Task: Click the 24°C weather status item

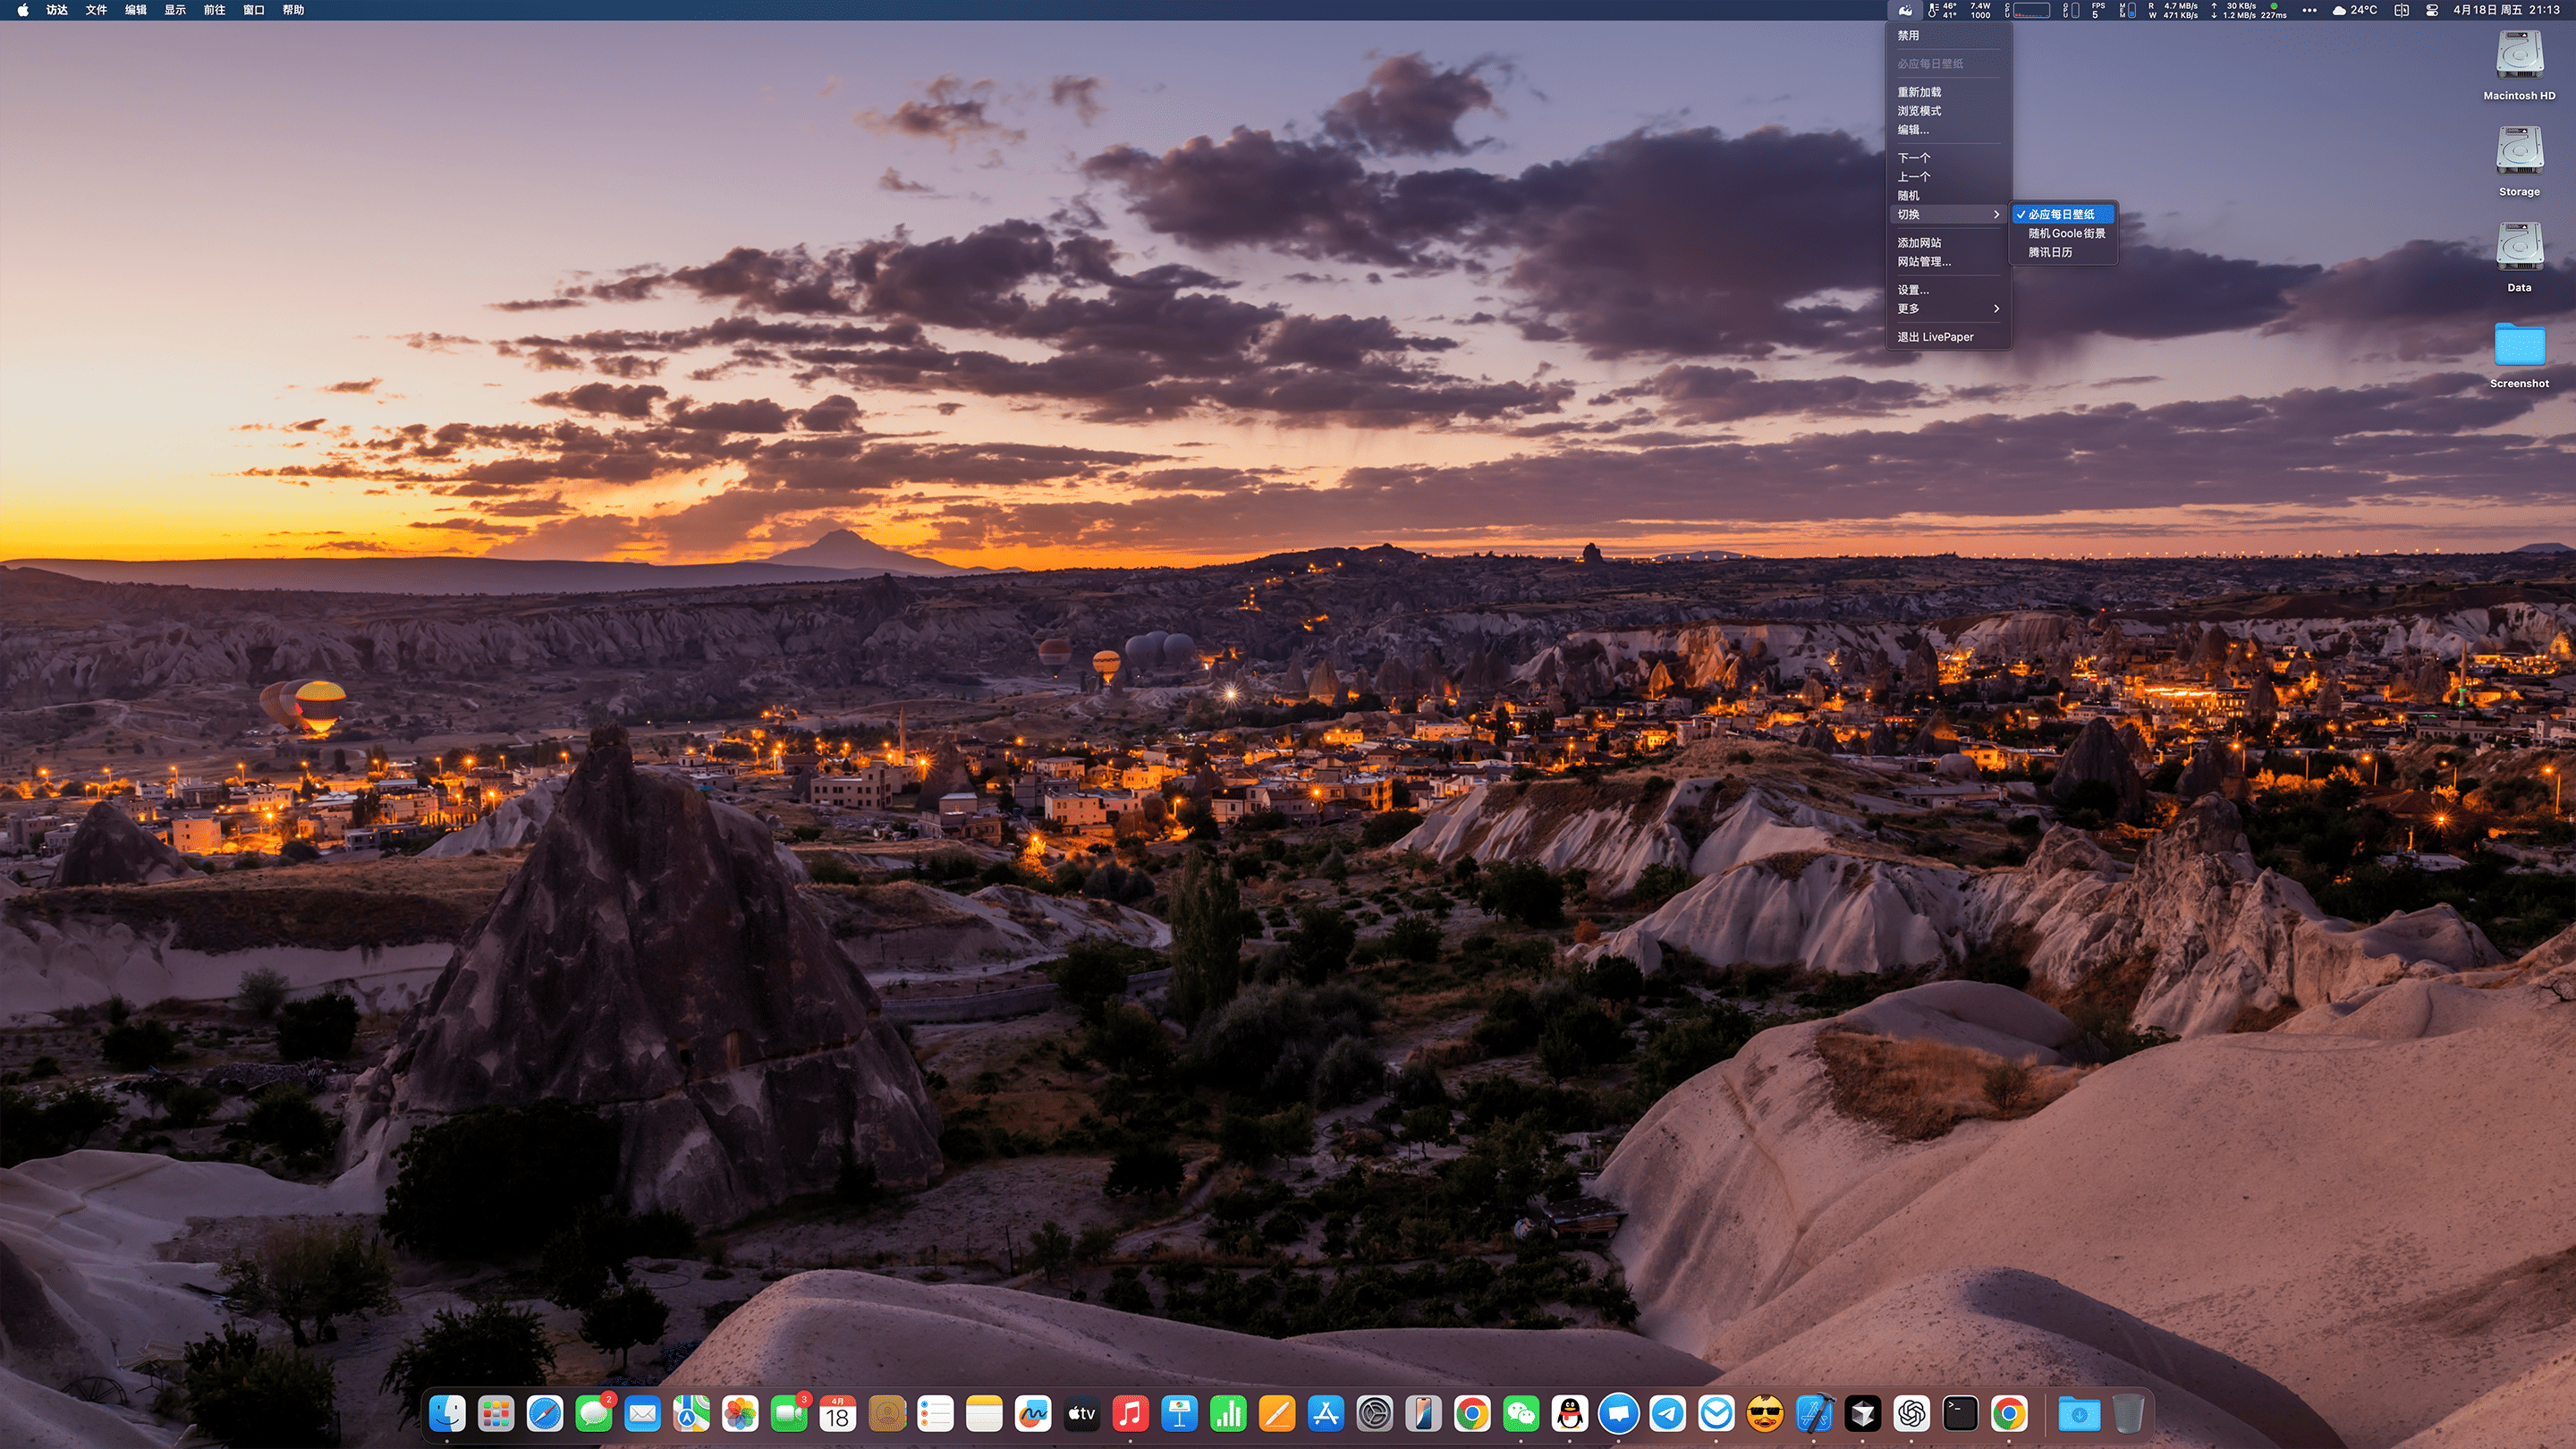Action: pyautogui.click(x=2354, y=10)
